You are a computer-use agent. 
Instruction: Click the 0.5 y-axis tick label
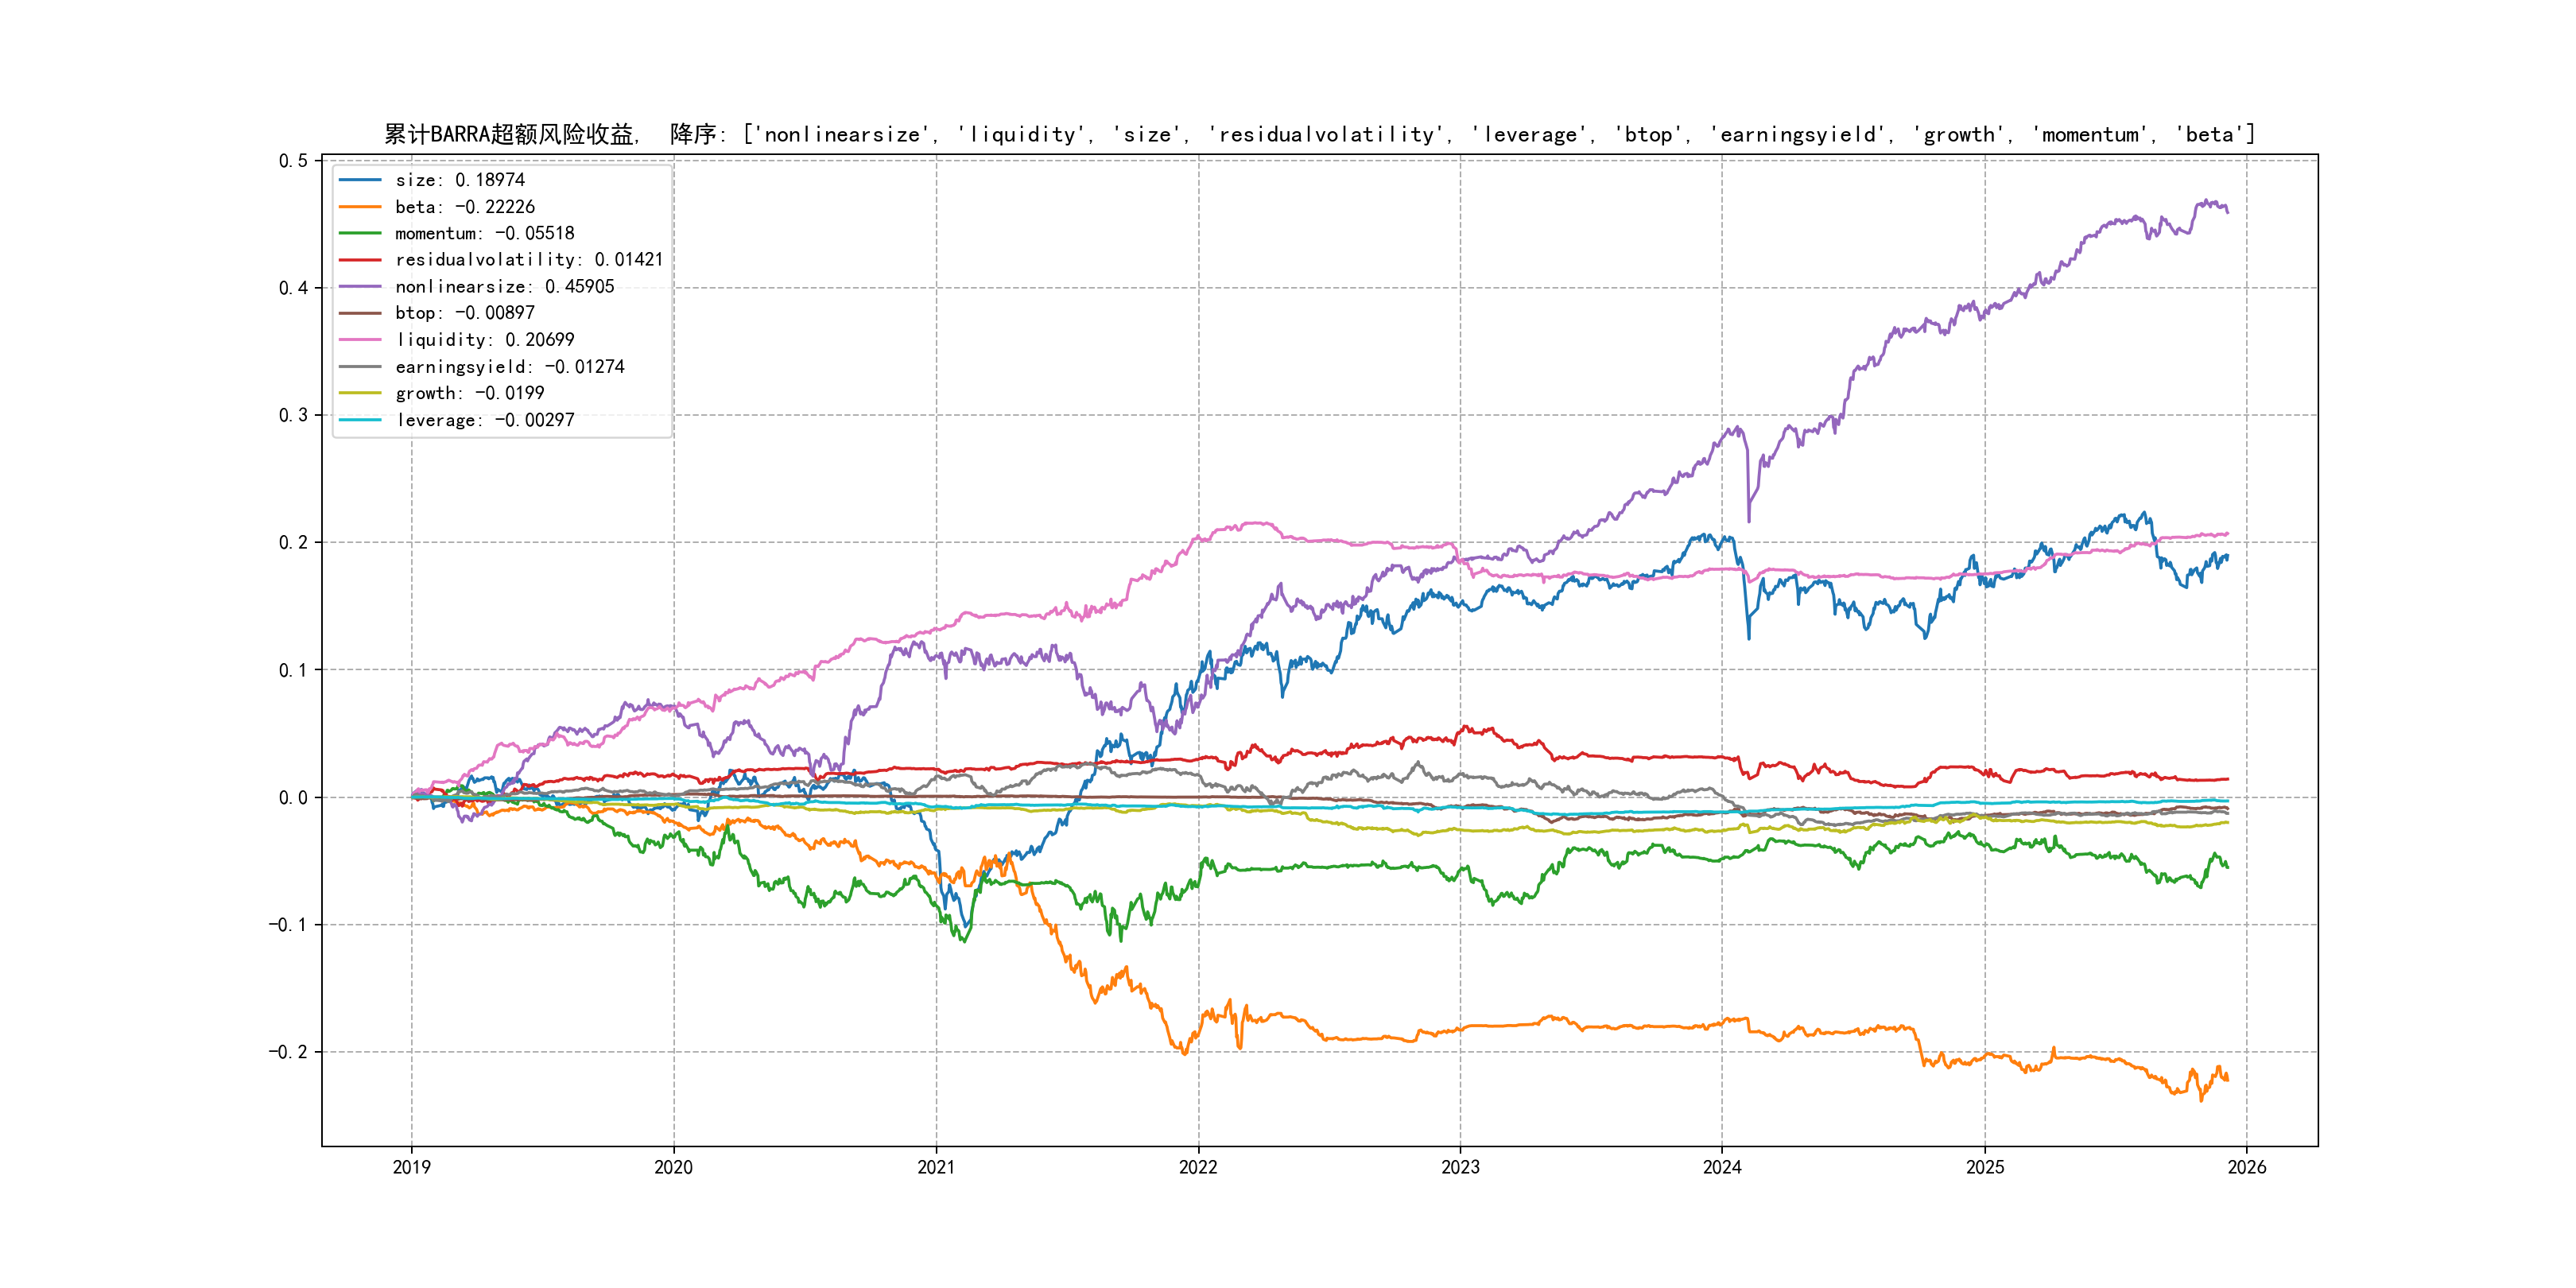pyautogui.click(x=293, y=161)
